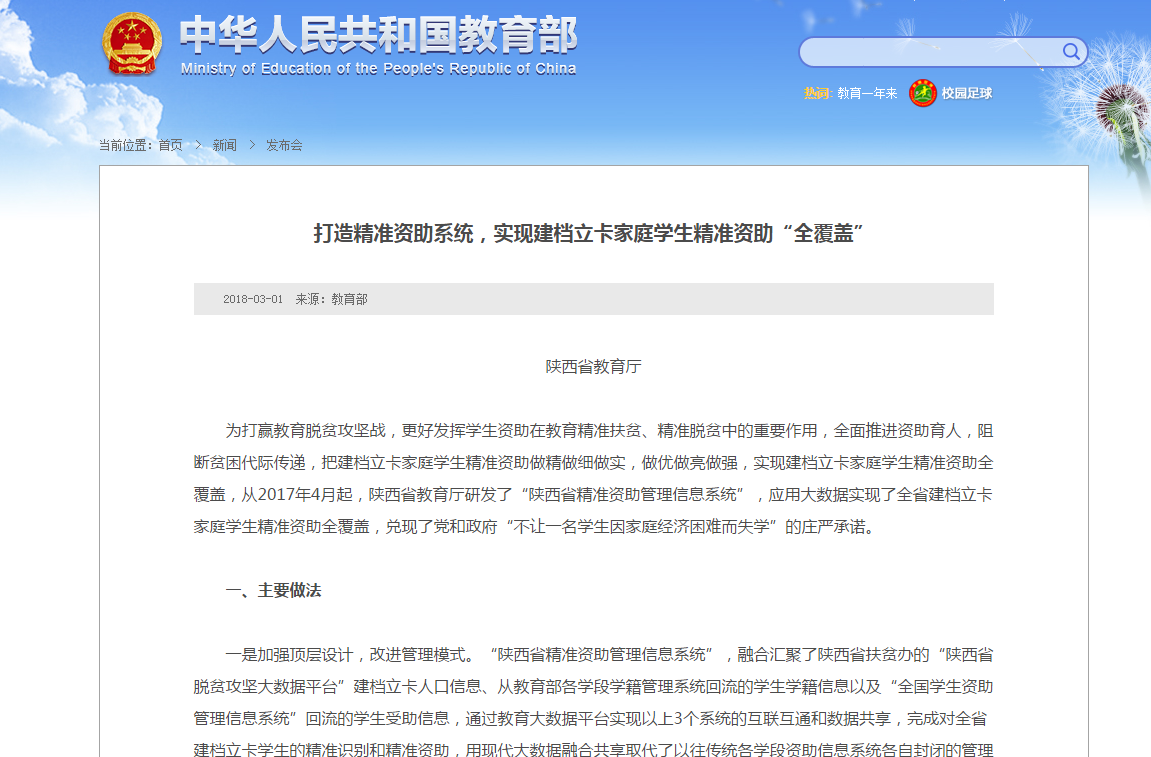Go to 首页 in the breadcrumb
Image resolution: width=1151 pixels, height=757 pixels.
coord(170,145)
